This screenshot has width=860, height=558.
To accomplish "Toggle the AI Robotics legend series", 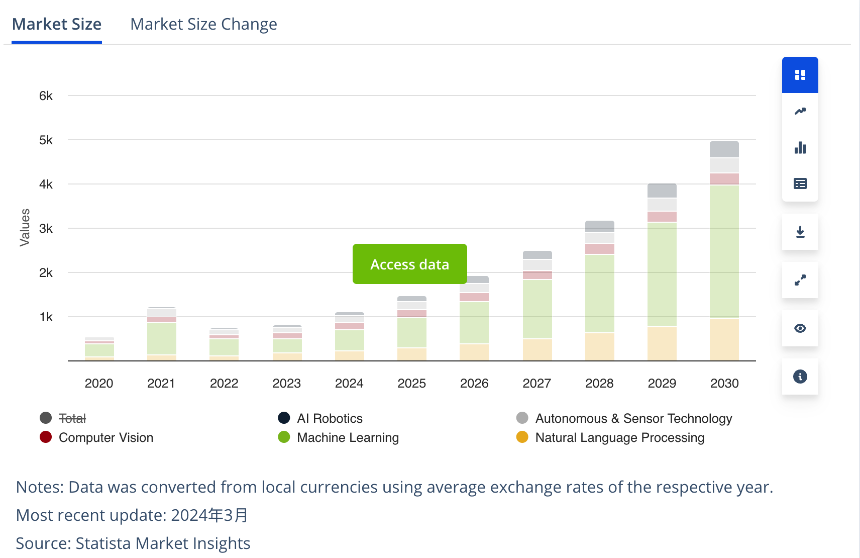I will (320, 418).
